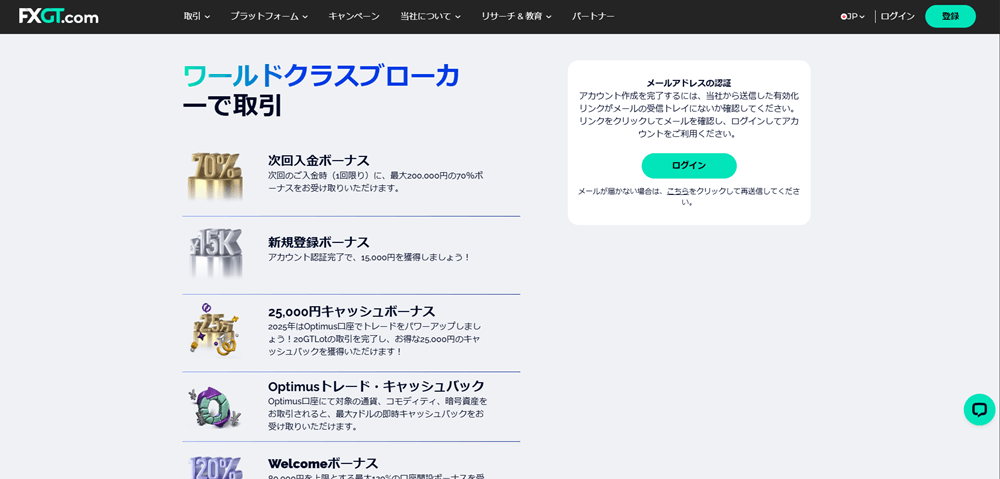Click the 新規登録ボーナス heading
This screenshot has width=1000, height=479.
319,242
